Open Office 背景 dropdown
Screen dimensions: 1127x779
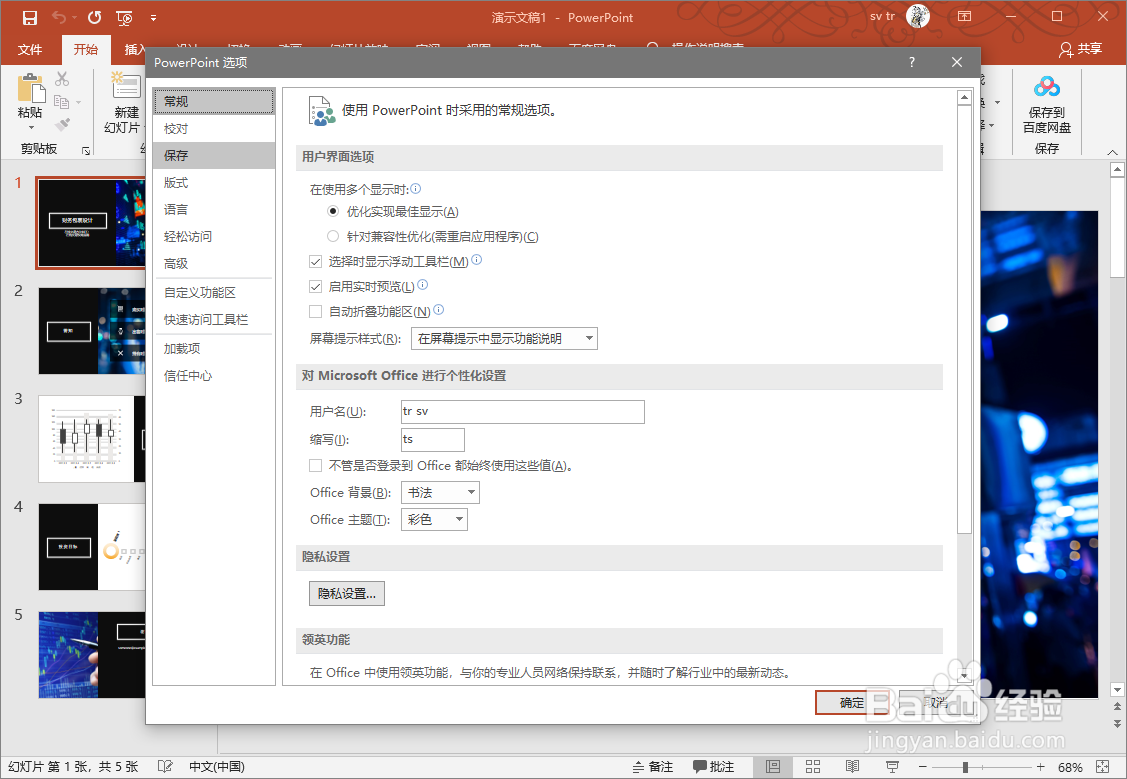pos(440,492)
